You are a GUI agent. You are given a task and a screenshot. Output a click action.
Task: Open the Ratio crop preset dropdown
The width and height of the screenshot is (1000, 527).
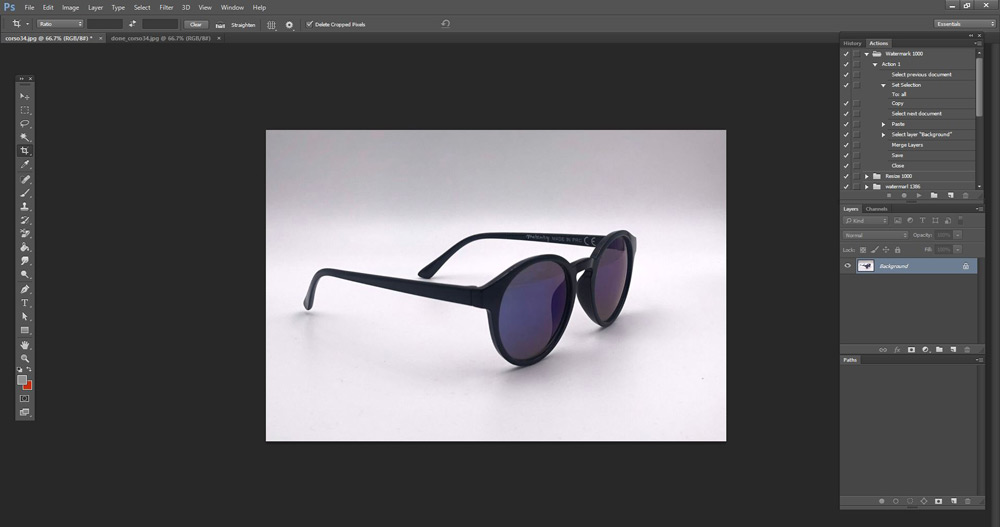[x=60, y=24]
